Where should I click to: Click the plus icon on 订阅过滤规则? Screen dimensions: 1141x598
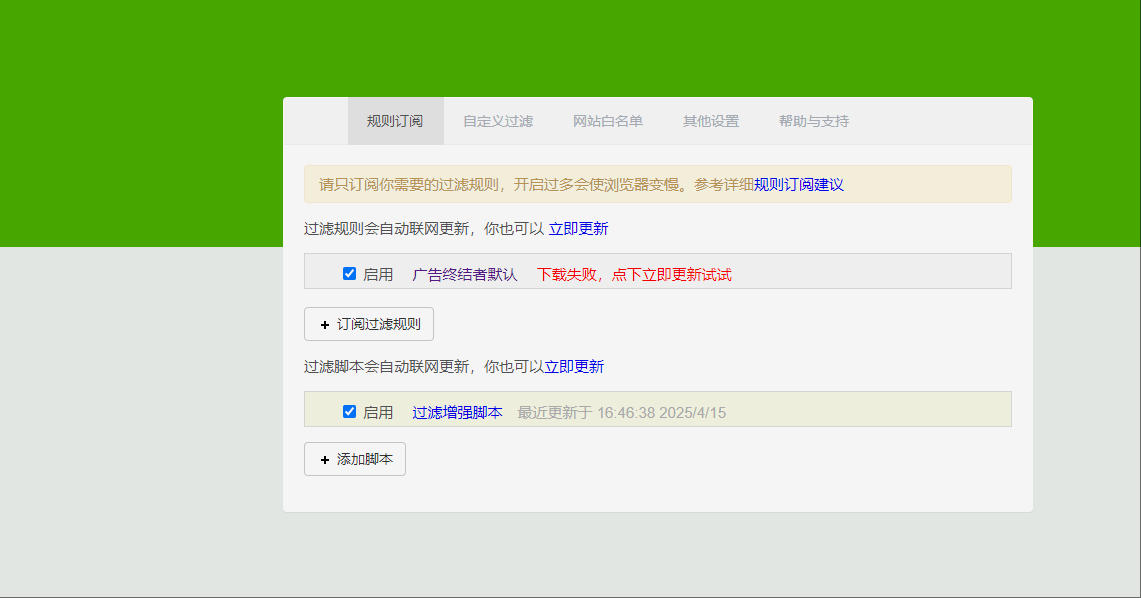(324, 325)
